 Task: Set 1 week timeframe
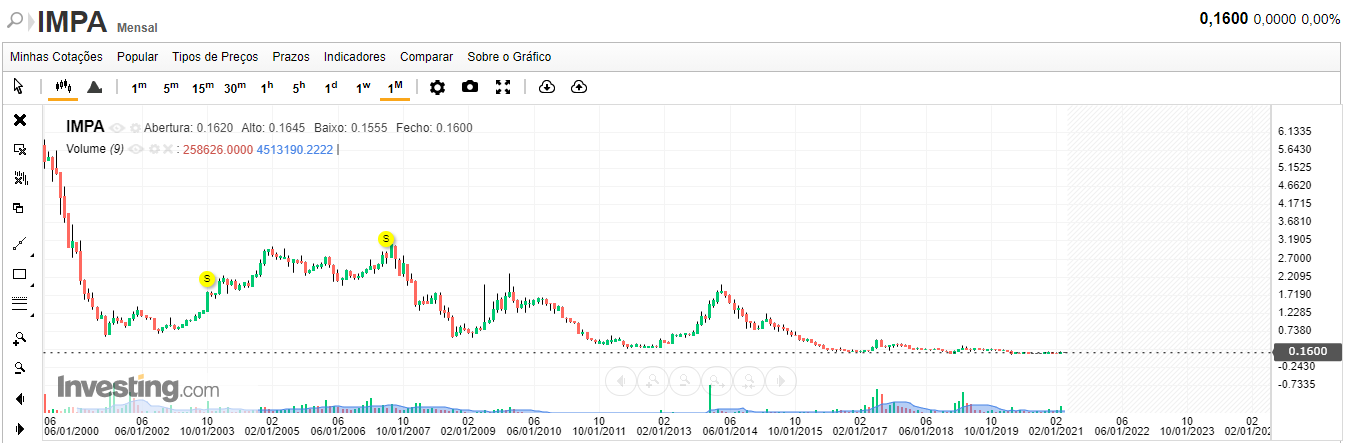point(363,87)
